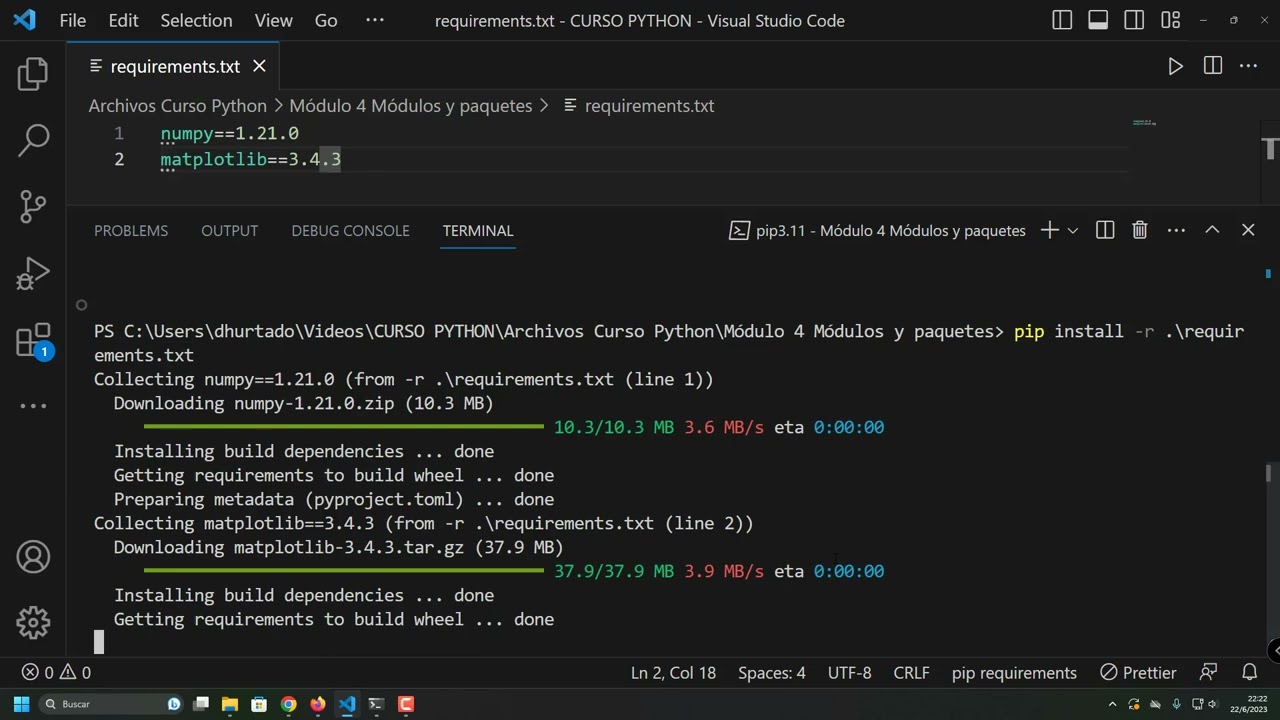The image size is (1280, 720).
Task: Expand the Módulo 4 Módulos y paquetes breadcrumb
Action: point(410,106)
